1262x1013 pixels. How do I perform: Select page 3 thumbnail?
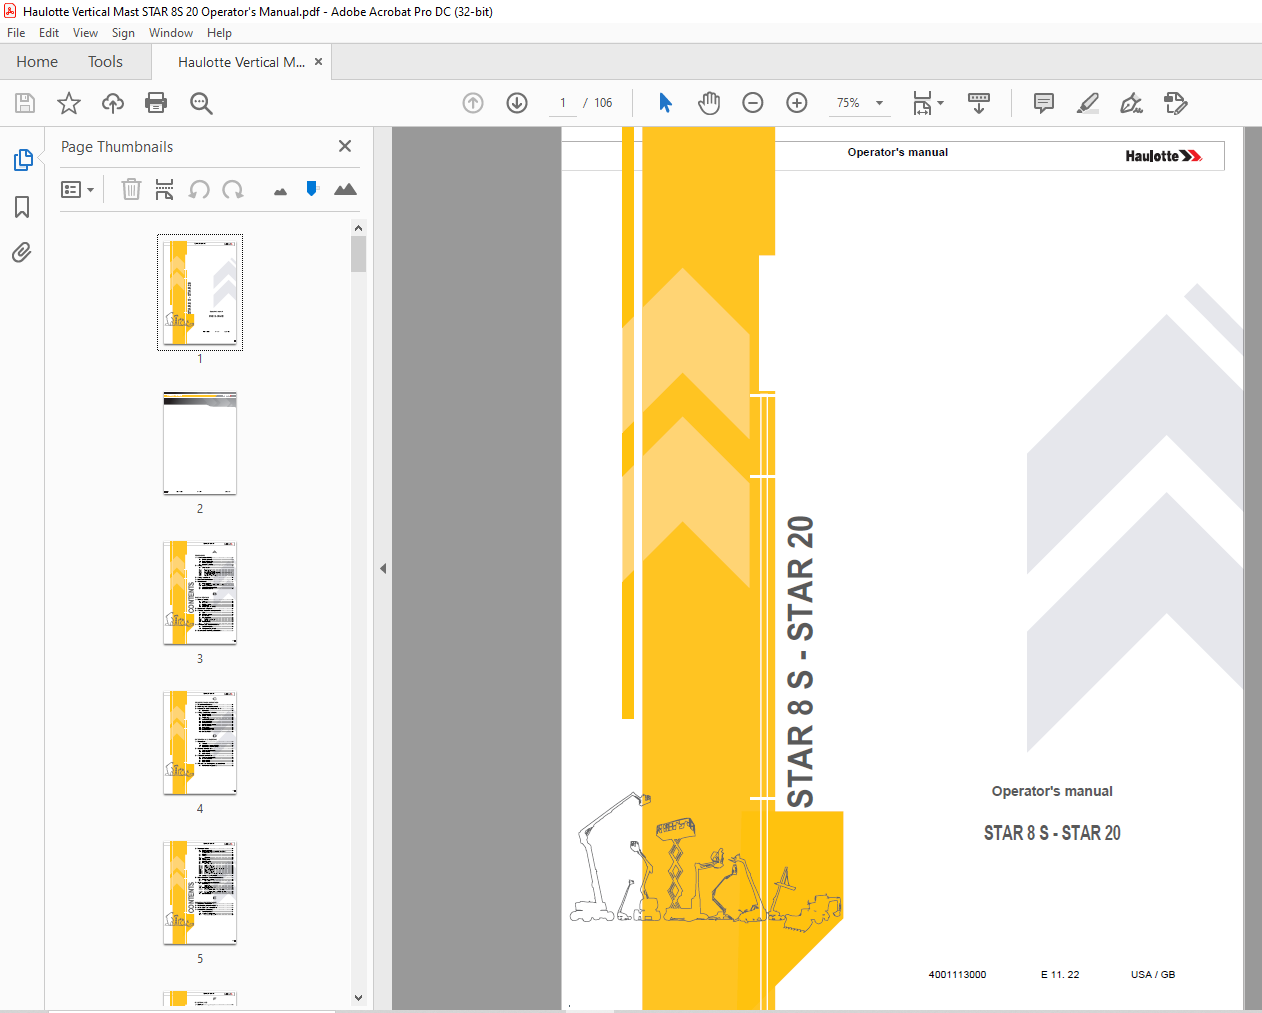click(x=200, y=593)
